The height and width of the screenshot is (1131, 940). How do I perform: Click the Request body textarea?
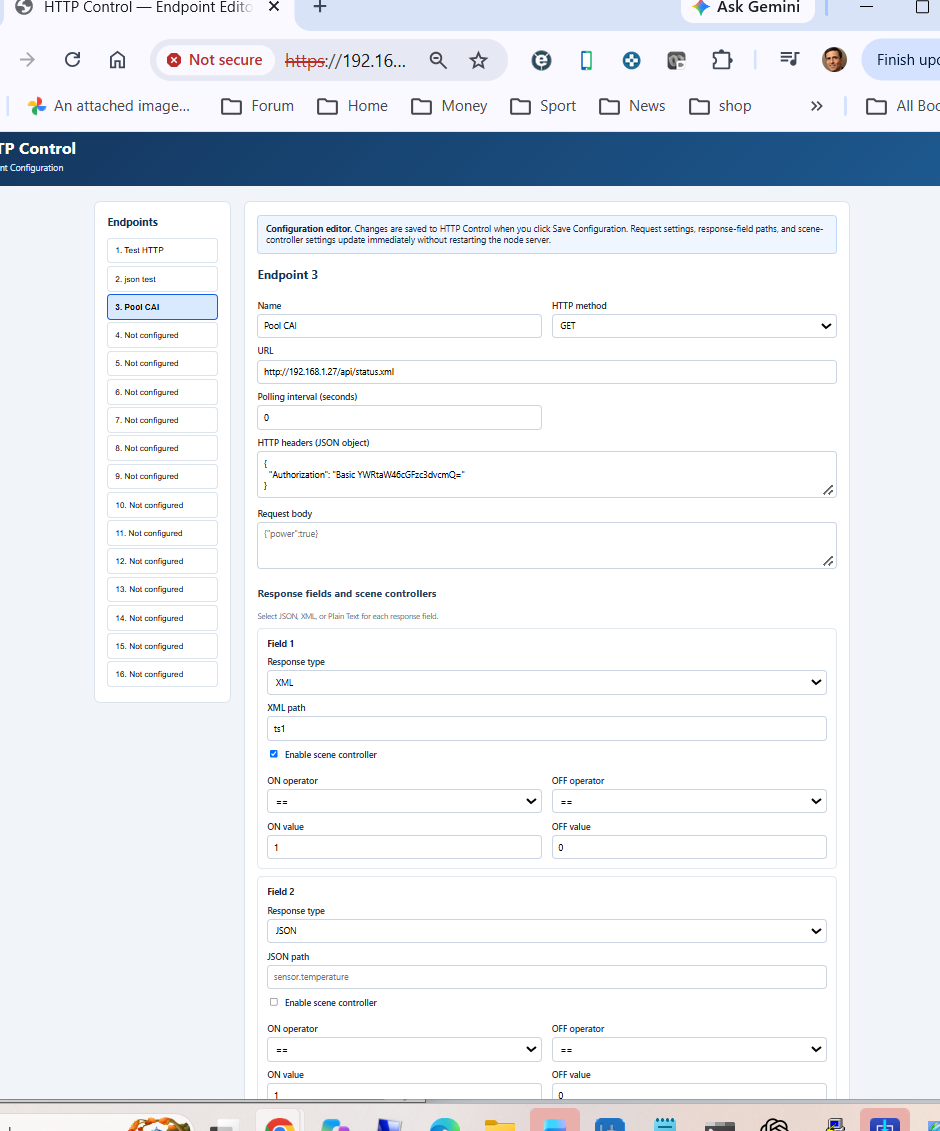click(547, 545)
